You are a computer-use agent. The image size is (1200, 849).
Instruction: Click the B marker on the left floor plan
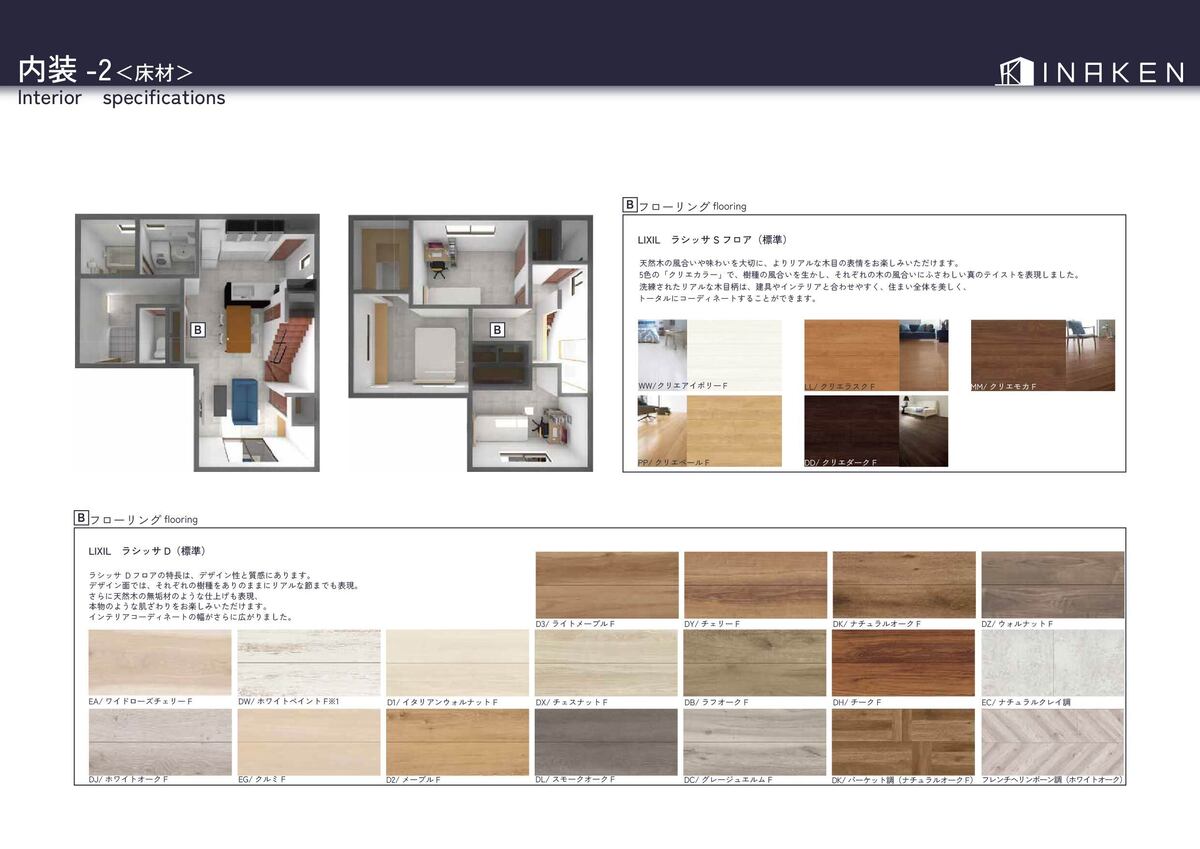coord(198,328)
